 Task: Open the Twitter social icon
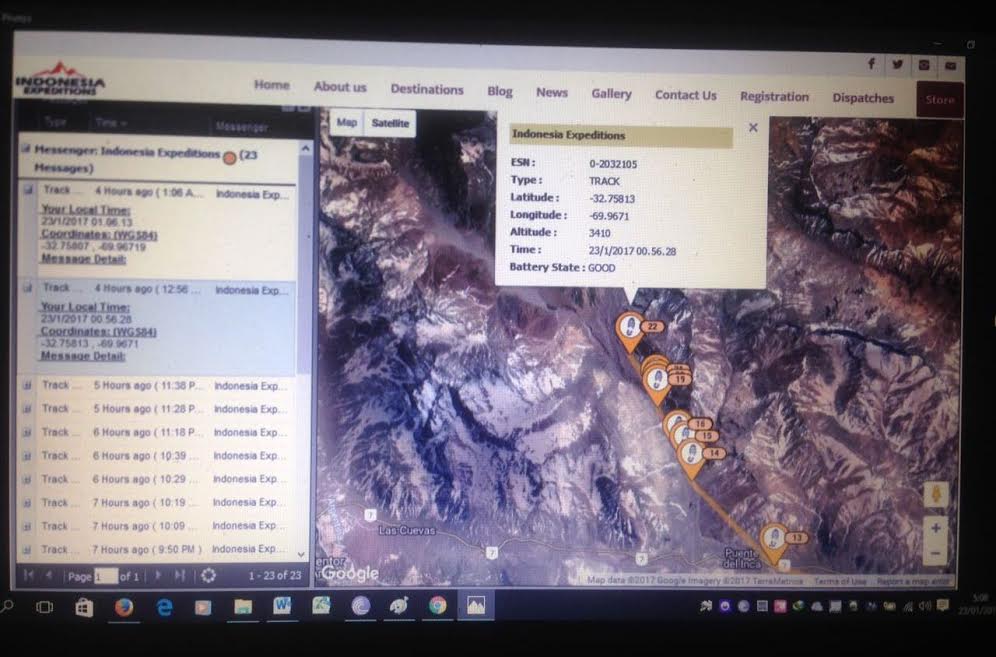tap(897, 63)
